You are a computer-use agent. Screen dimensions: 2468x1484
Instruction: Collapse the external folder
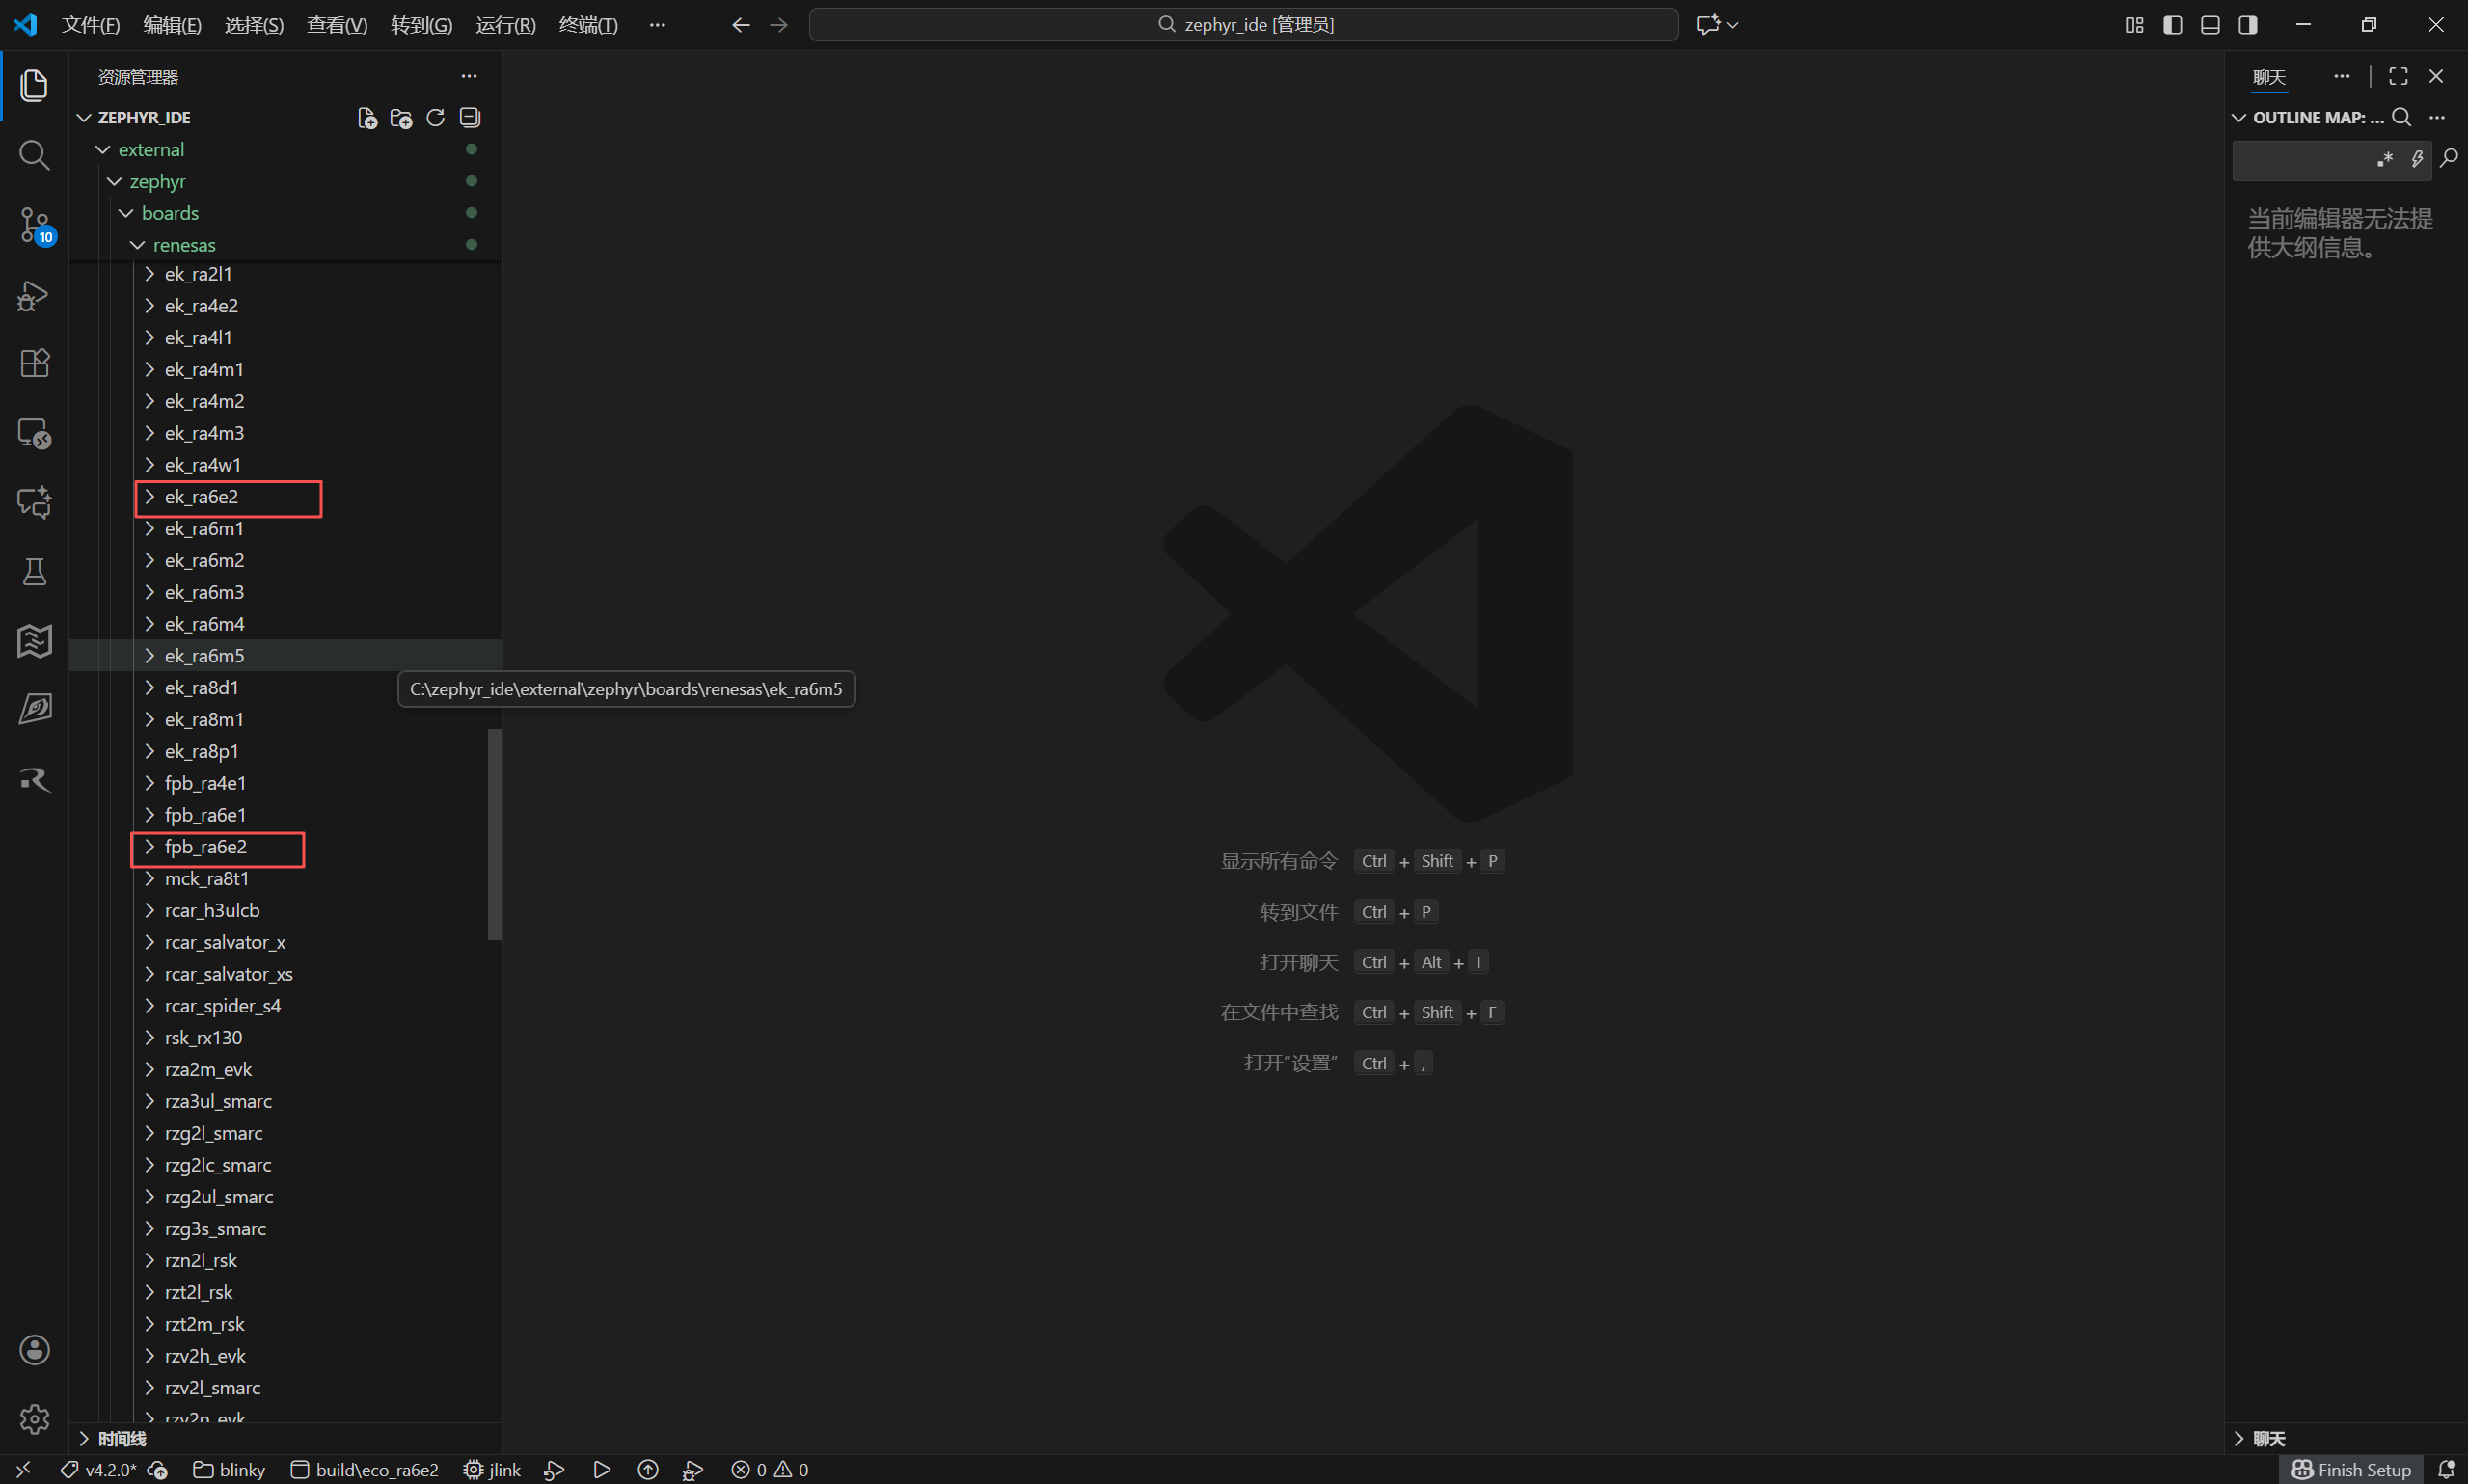coord(286,150)
